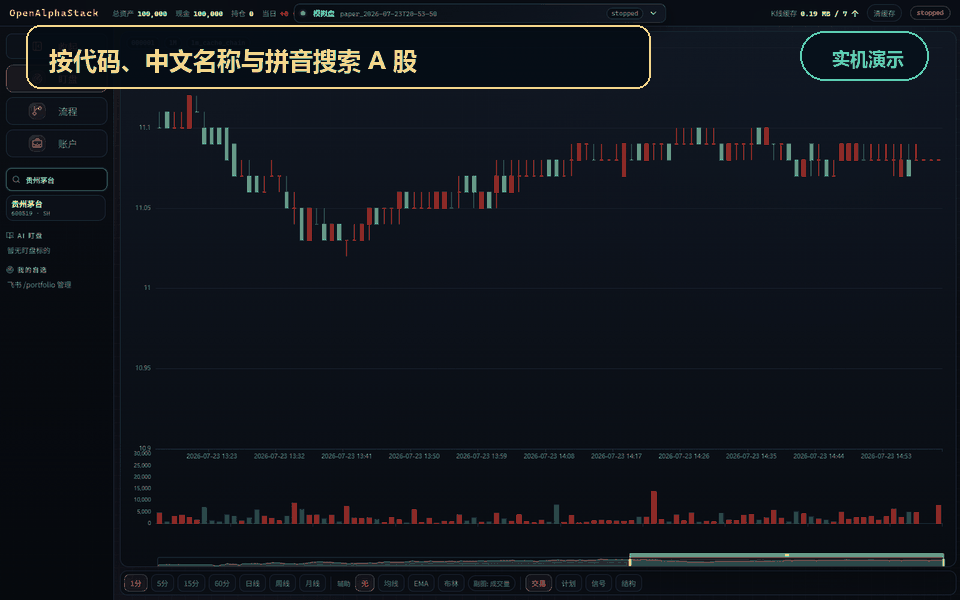
Task: Toggle the 均线 moving average overlay
Action: 391,583
